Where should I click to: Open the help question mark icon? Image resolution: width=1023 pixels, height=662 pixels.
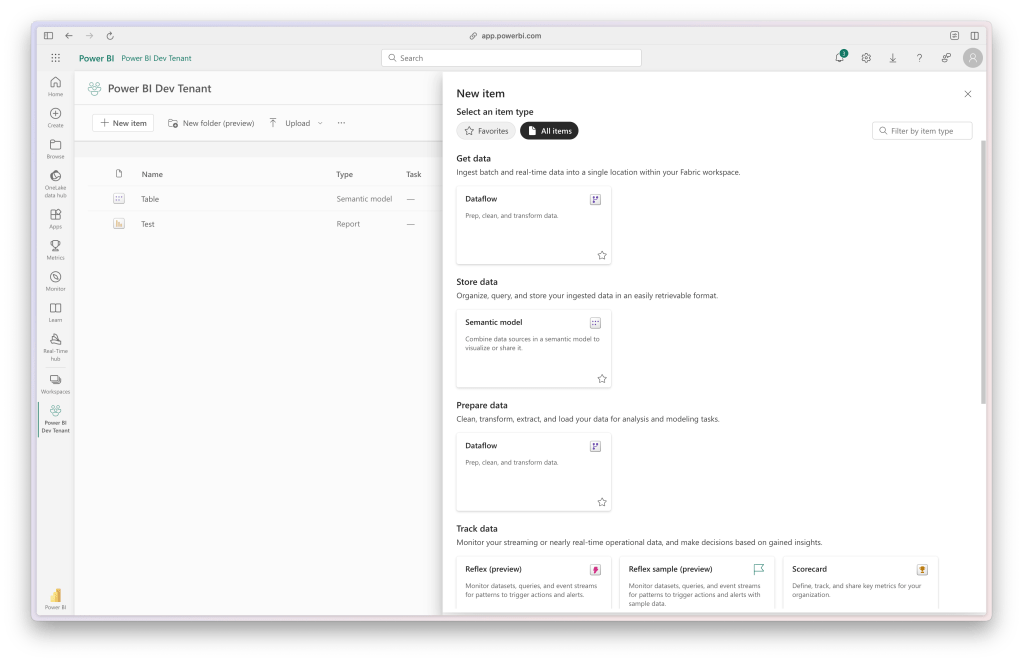click(x=919, y=58)
